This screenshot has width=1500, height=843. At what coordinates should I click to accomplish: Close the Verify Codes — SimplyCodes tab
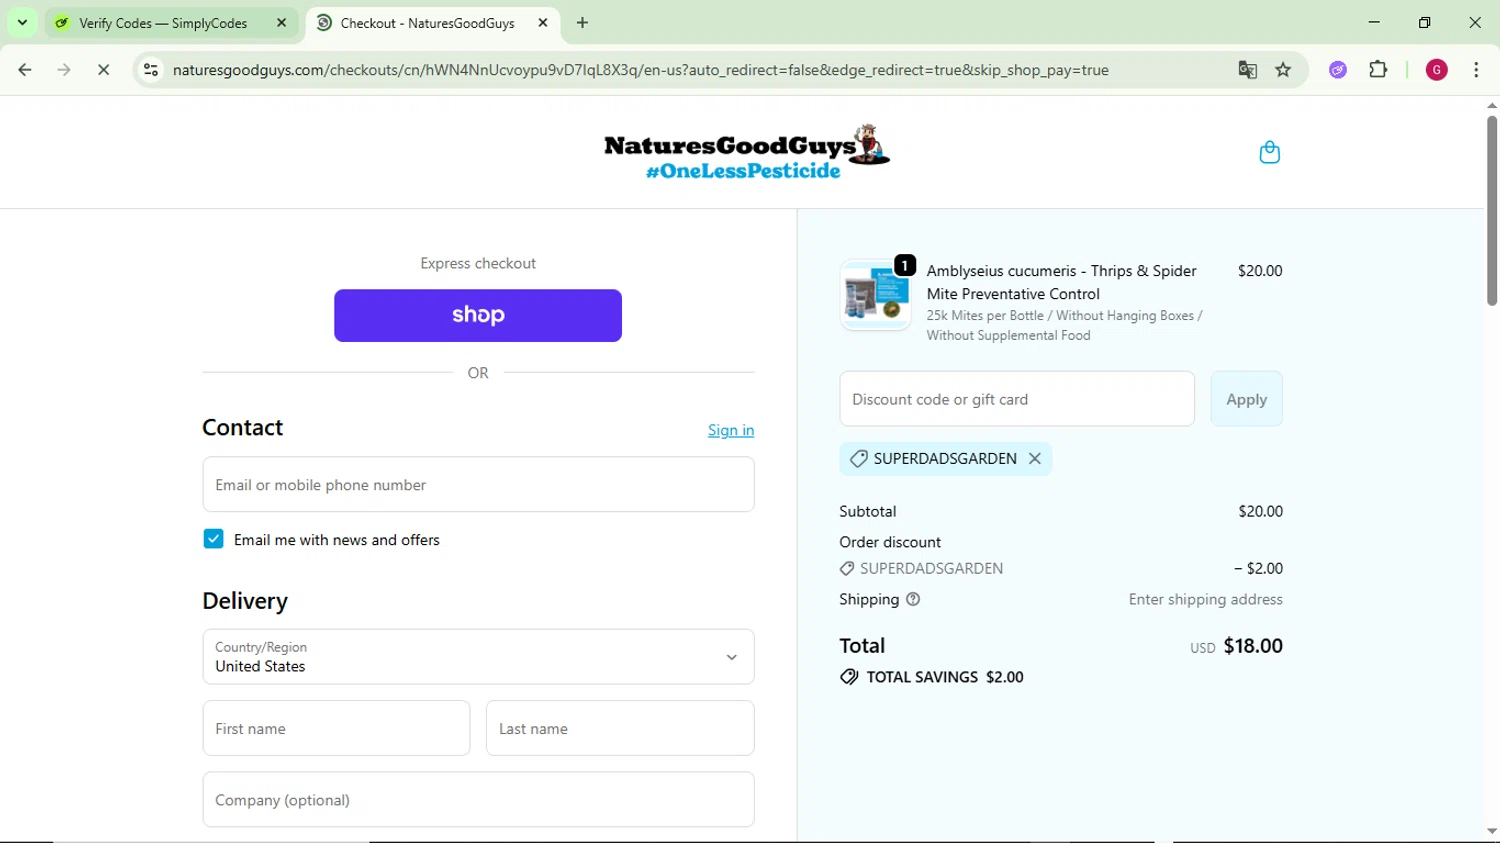point(282,23)
